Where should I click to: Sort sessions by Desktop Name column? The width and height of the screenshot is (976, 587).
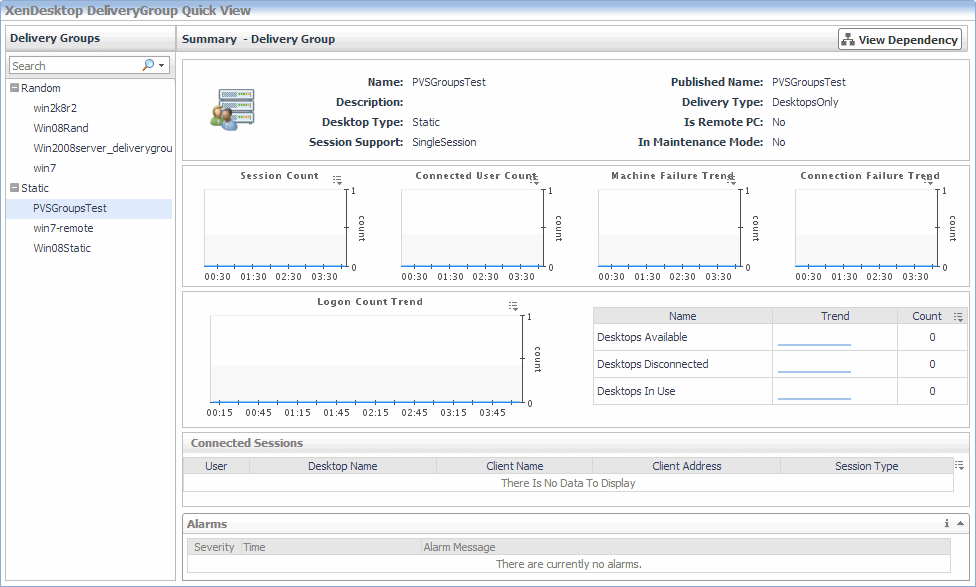pos(342,466)
